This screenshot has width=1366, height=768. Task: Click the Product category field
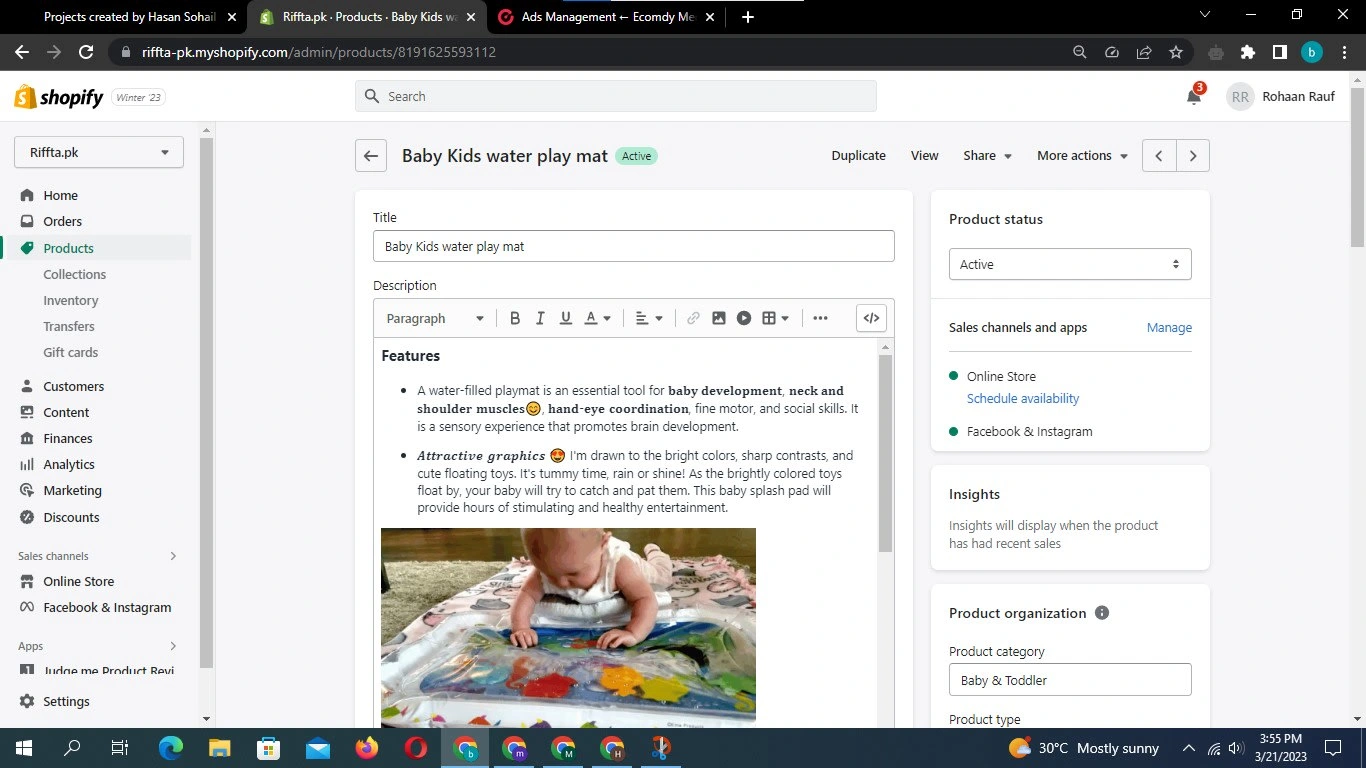coord(1070,680)
